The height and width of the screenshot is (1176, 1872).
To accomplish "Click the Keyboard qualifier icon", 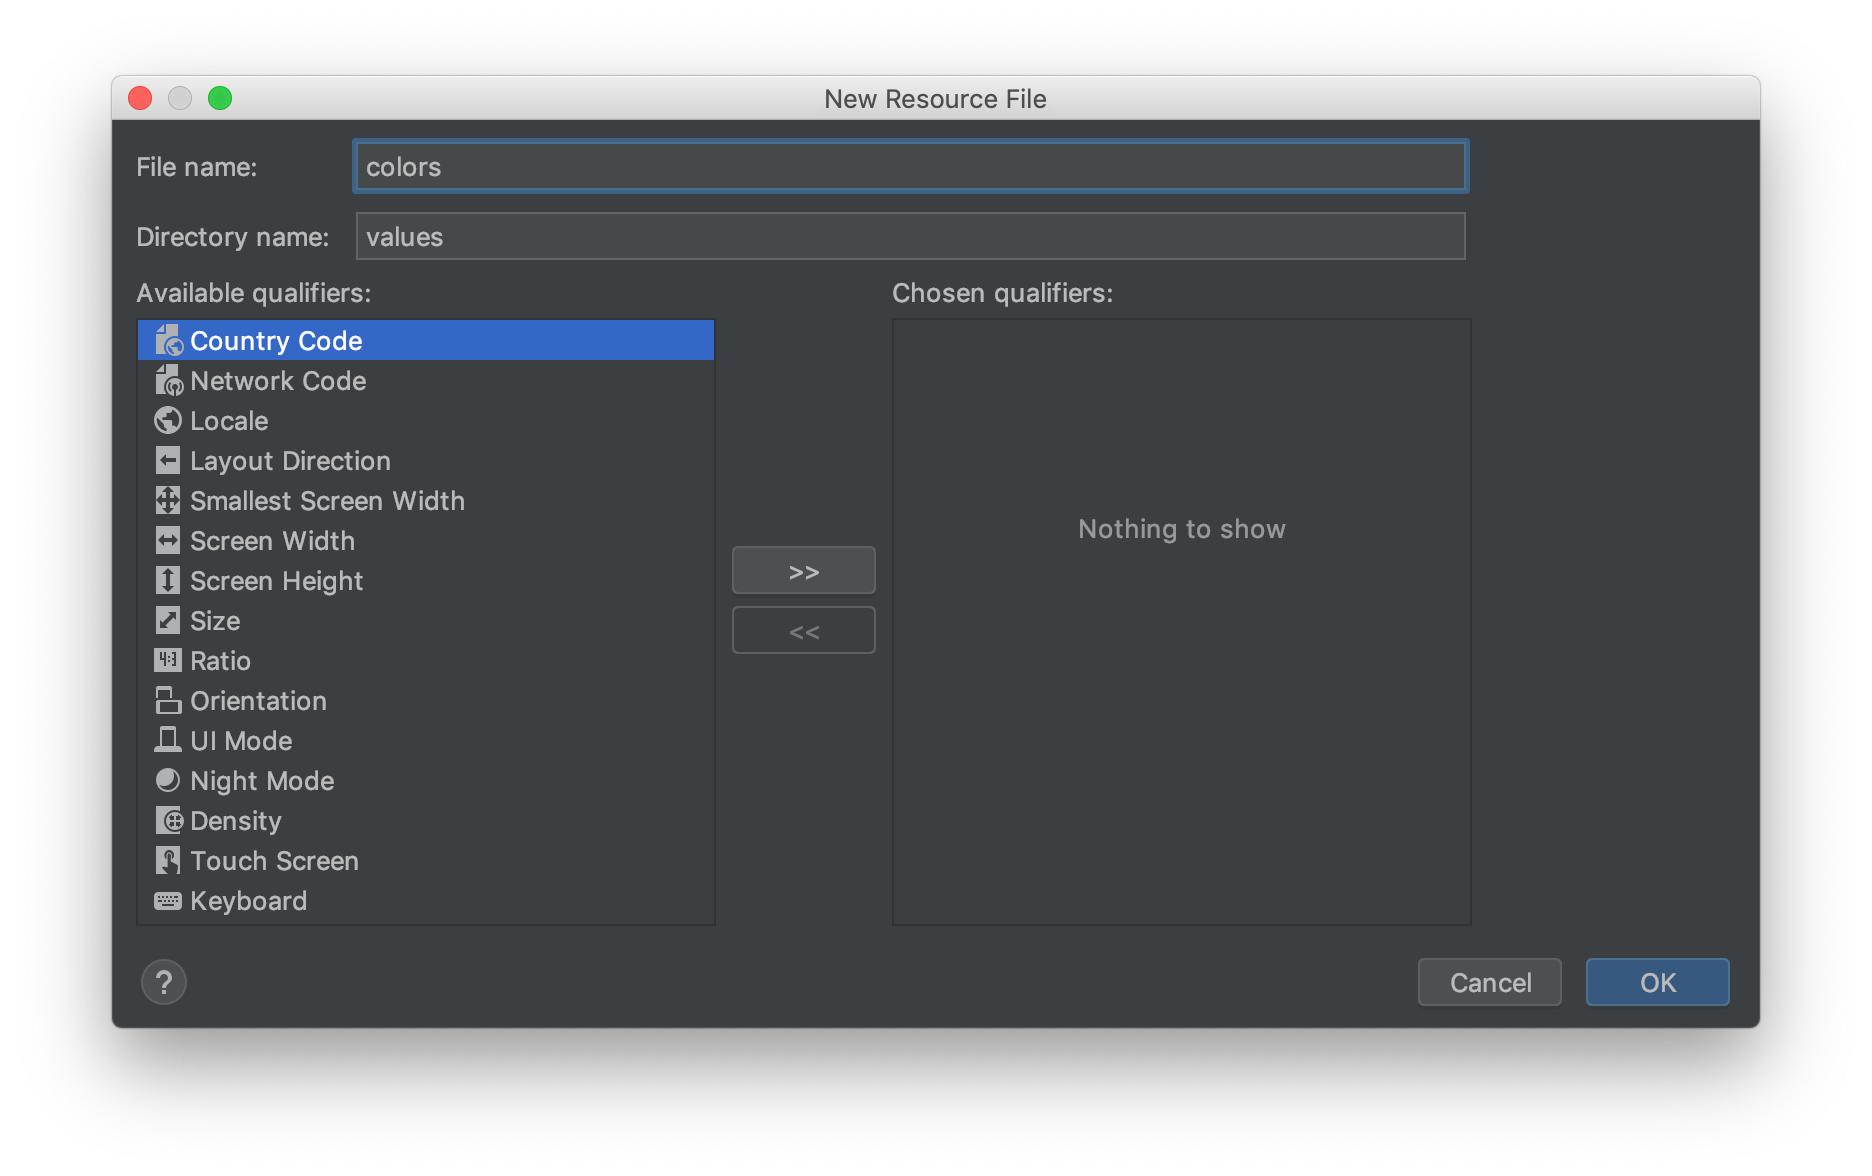I will click(168, 900).
